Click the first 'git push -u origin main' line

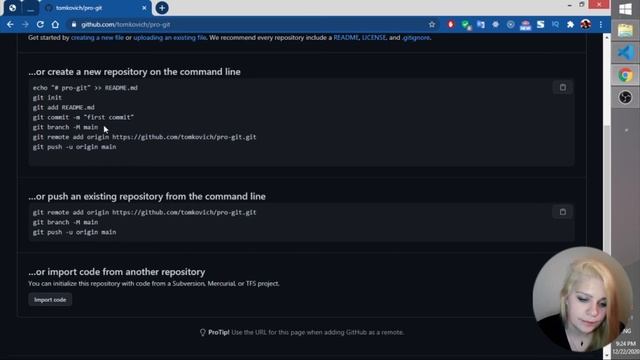pyautogui.click(x=74, y=147)
